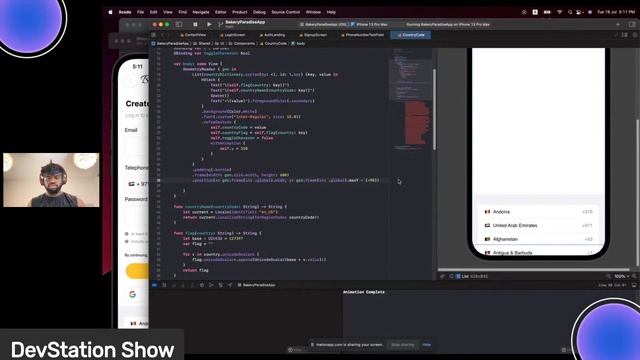The width and height of the screenshot is (640, 360).
Task: Select Afghanistan row in preview list
Action: tap(538, 239)
